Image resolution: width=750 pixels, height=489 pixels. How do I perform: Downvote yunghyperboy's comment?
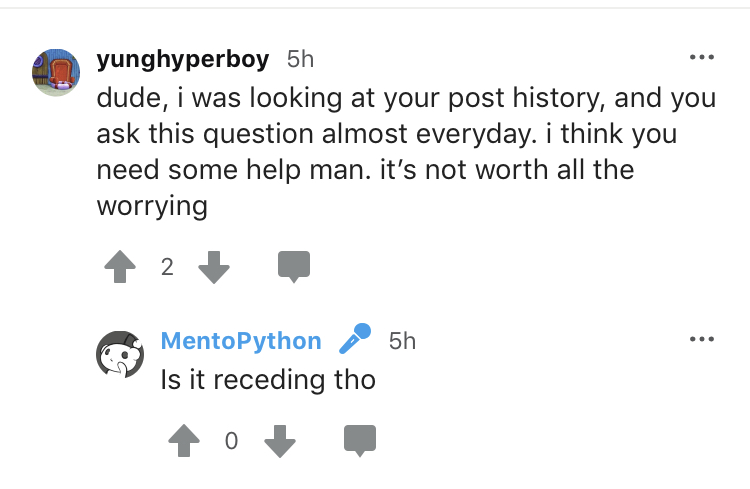214,266
